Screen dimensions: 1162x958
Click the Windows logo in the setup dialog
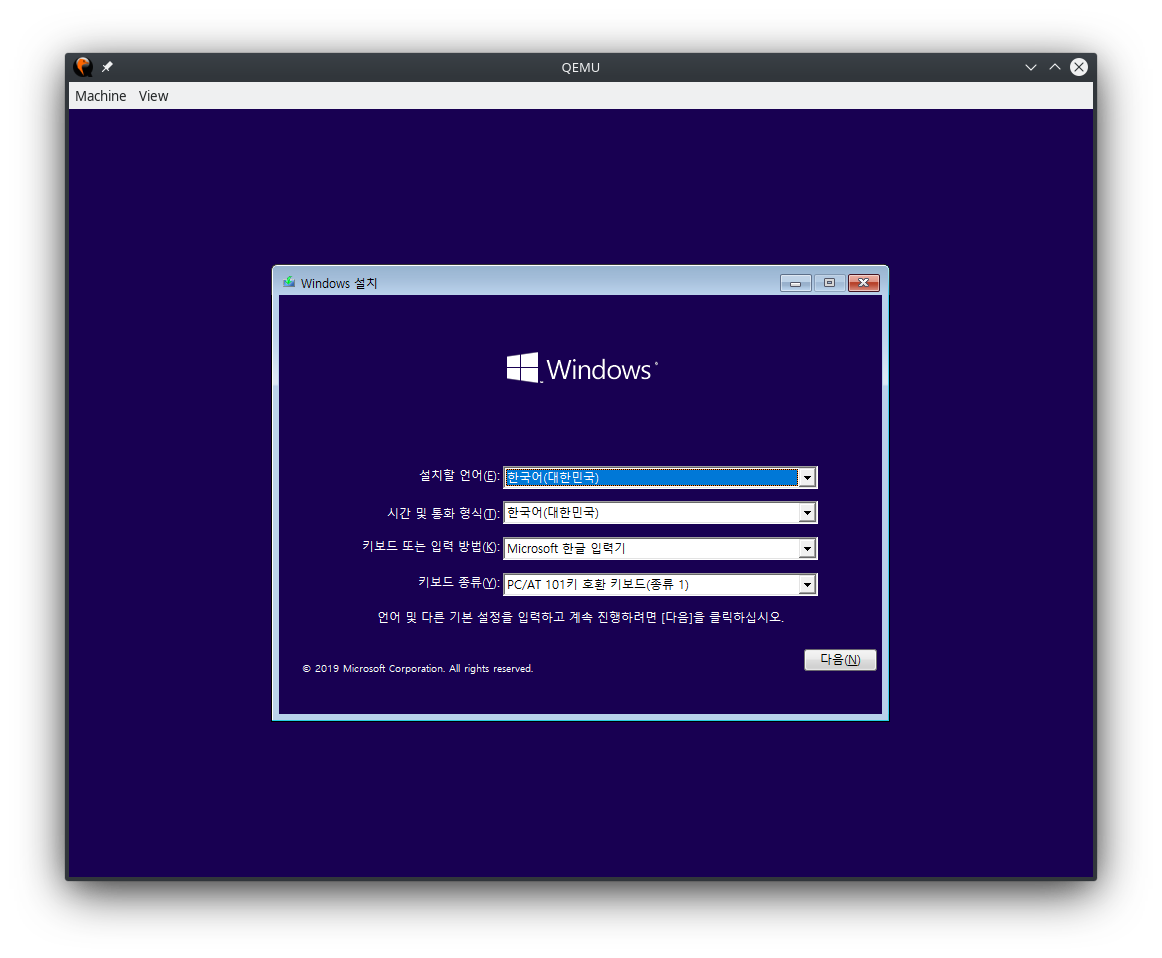pos(582,368)
